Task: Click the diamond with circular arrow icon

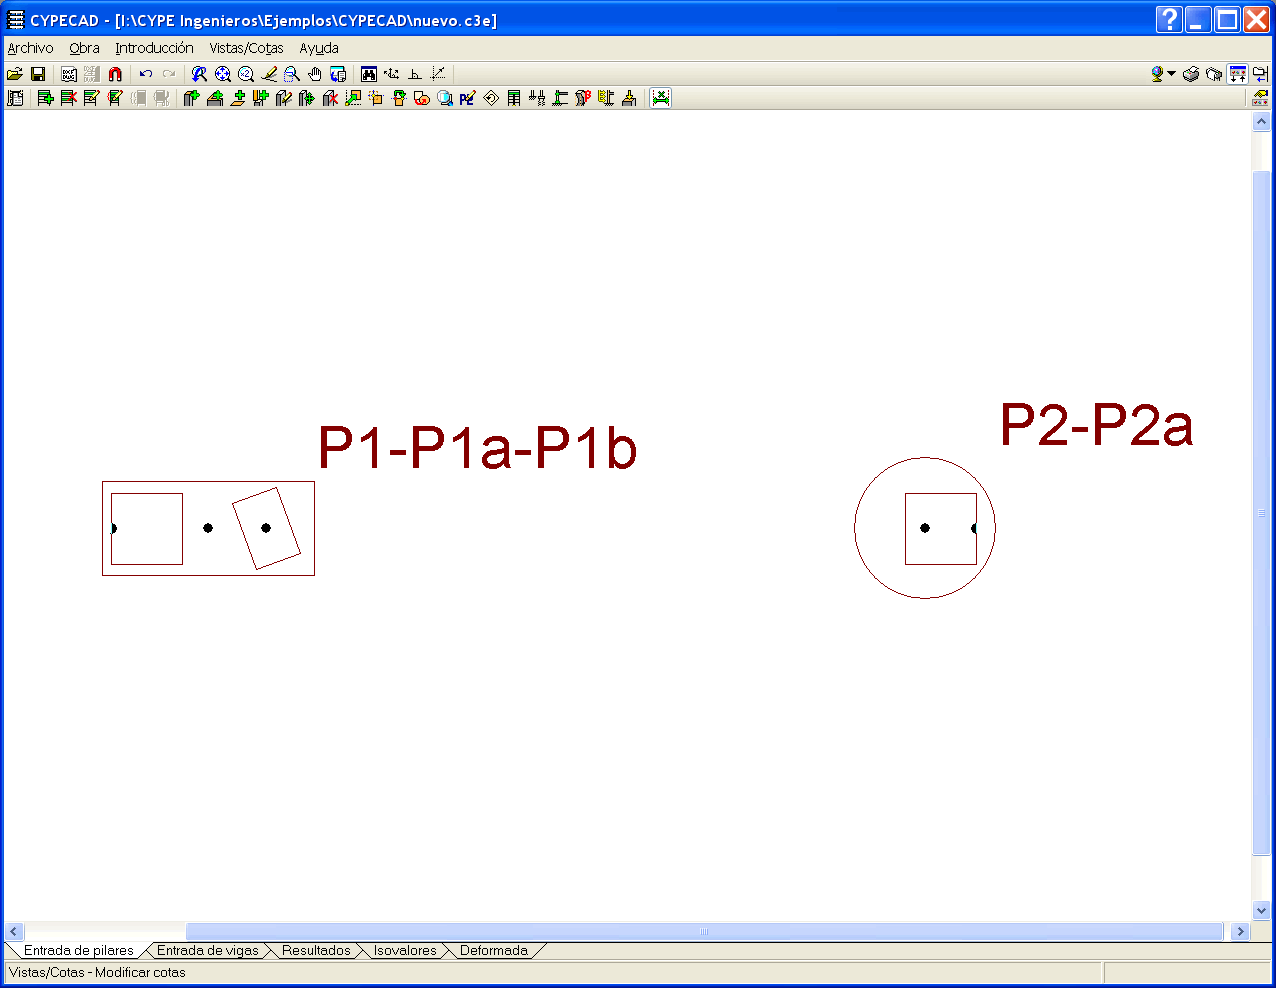Action: [491, 98]
